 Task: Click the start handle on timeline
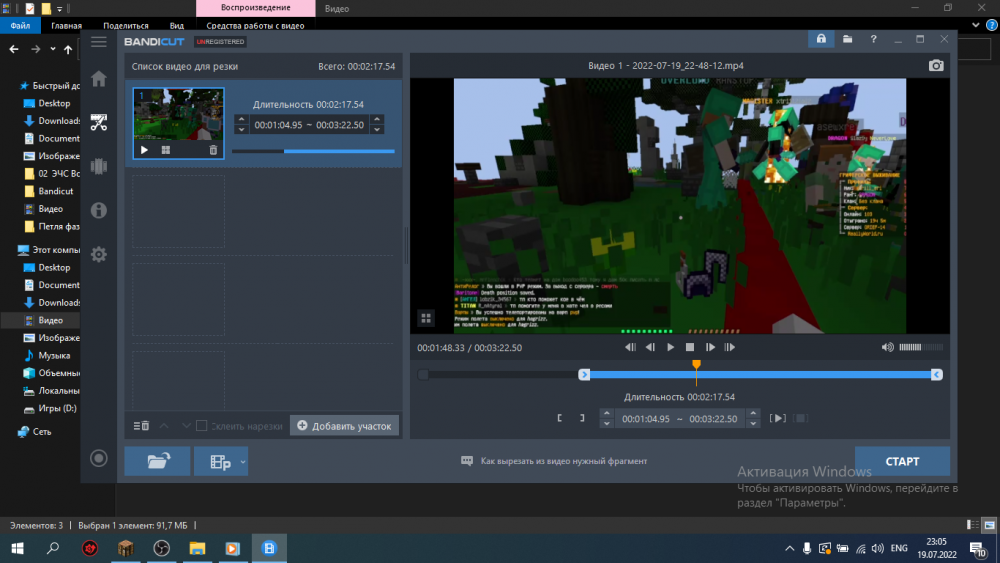point(584,375)
